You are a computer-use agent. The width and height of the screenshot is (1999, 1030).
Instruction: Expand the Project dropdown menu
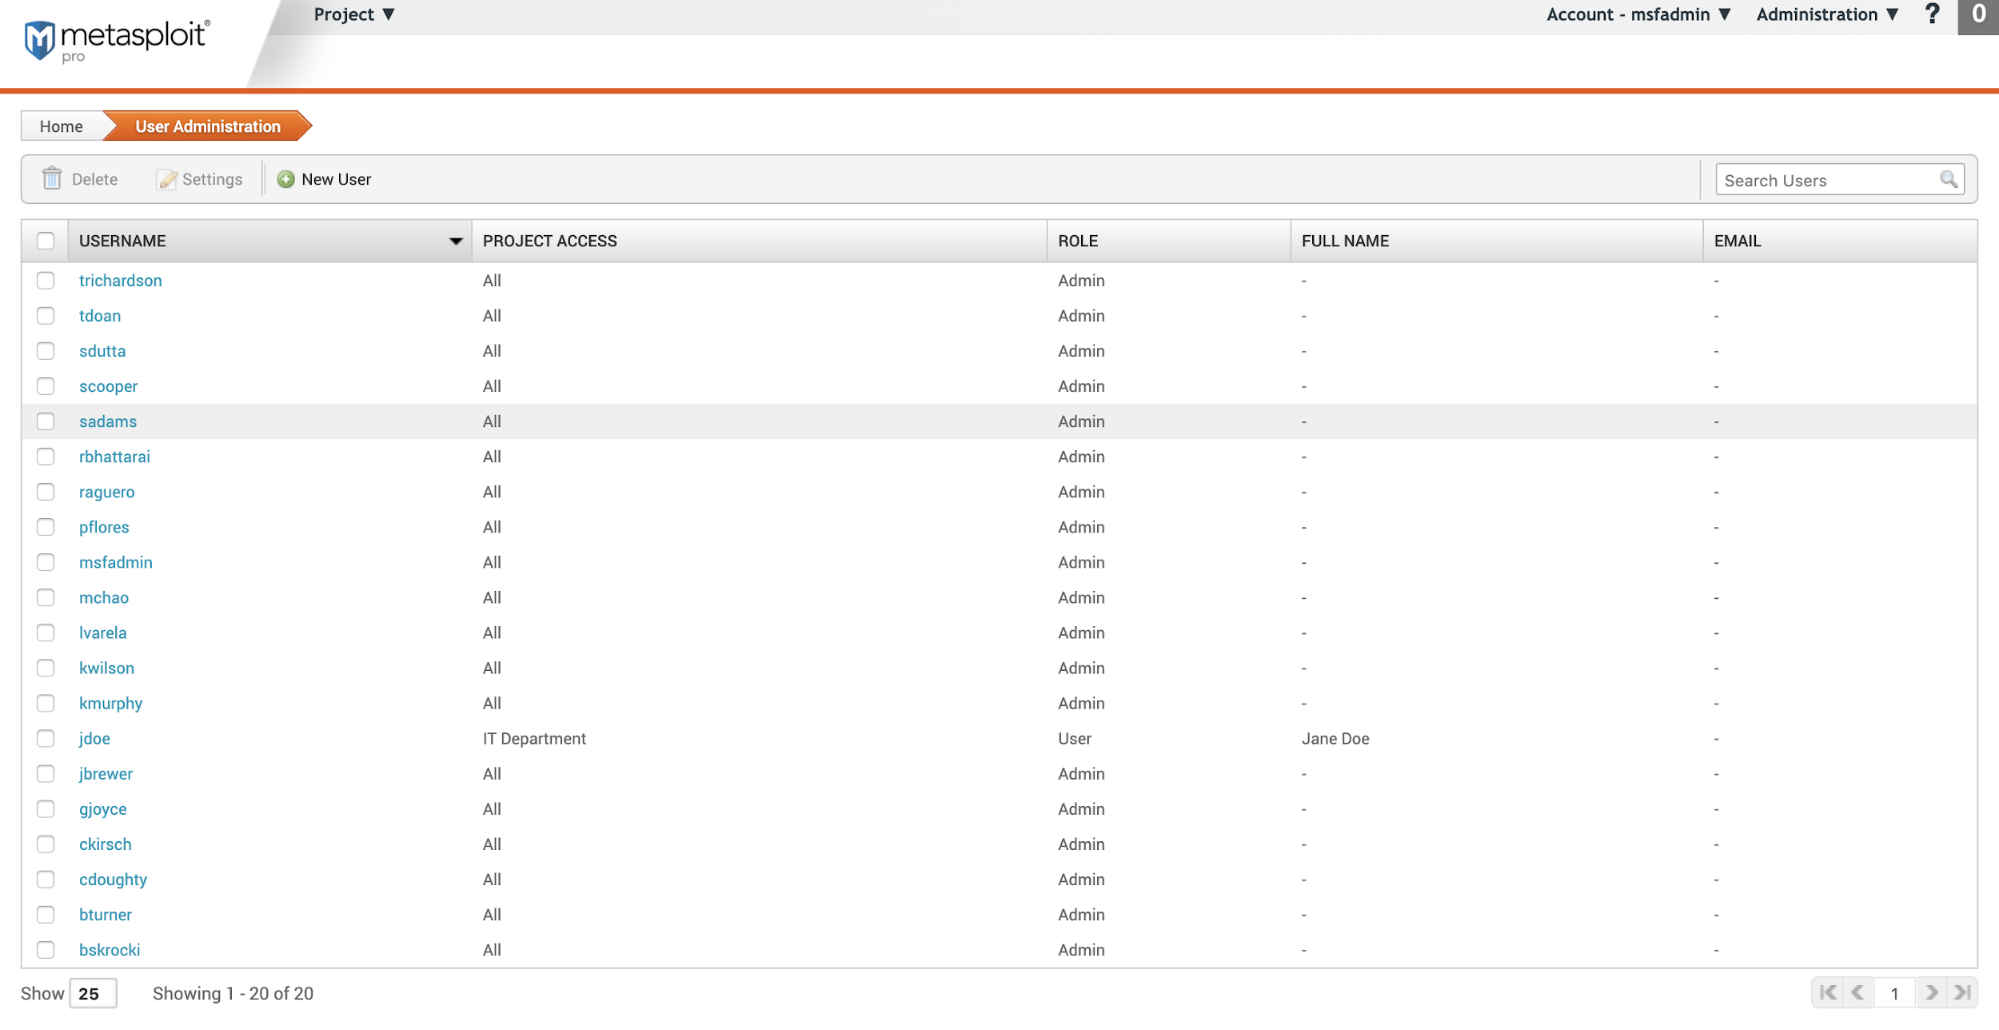(x=354, y=15)
